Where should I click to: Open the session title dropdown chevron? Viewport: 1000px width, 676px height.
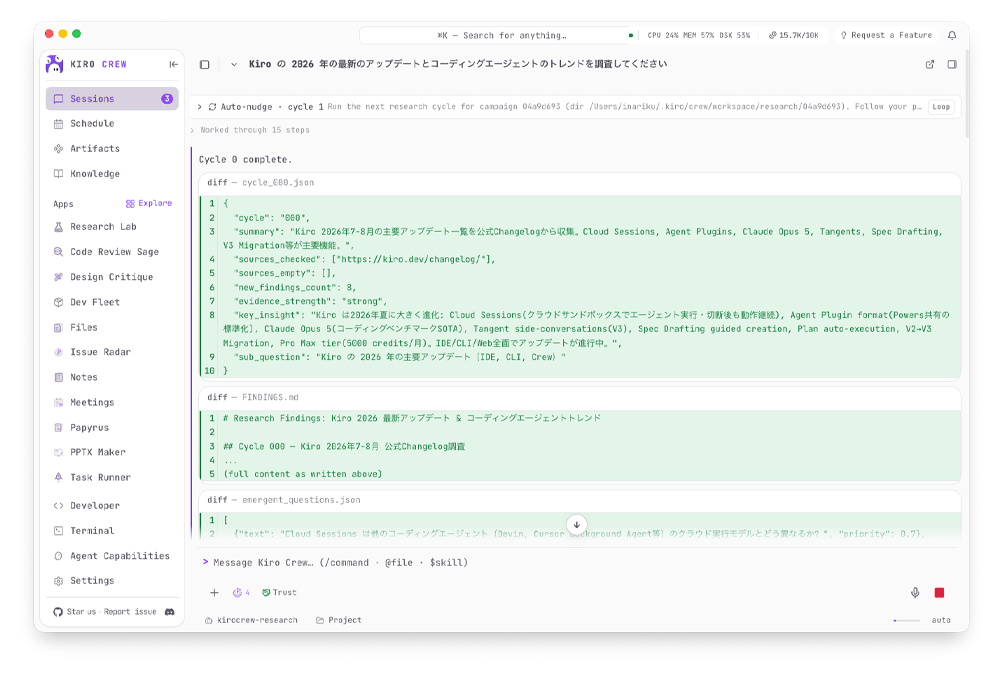pos(234,64)
